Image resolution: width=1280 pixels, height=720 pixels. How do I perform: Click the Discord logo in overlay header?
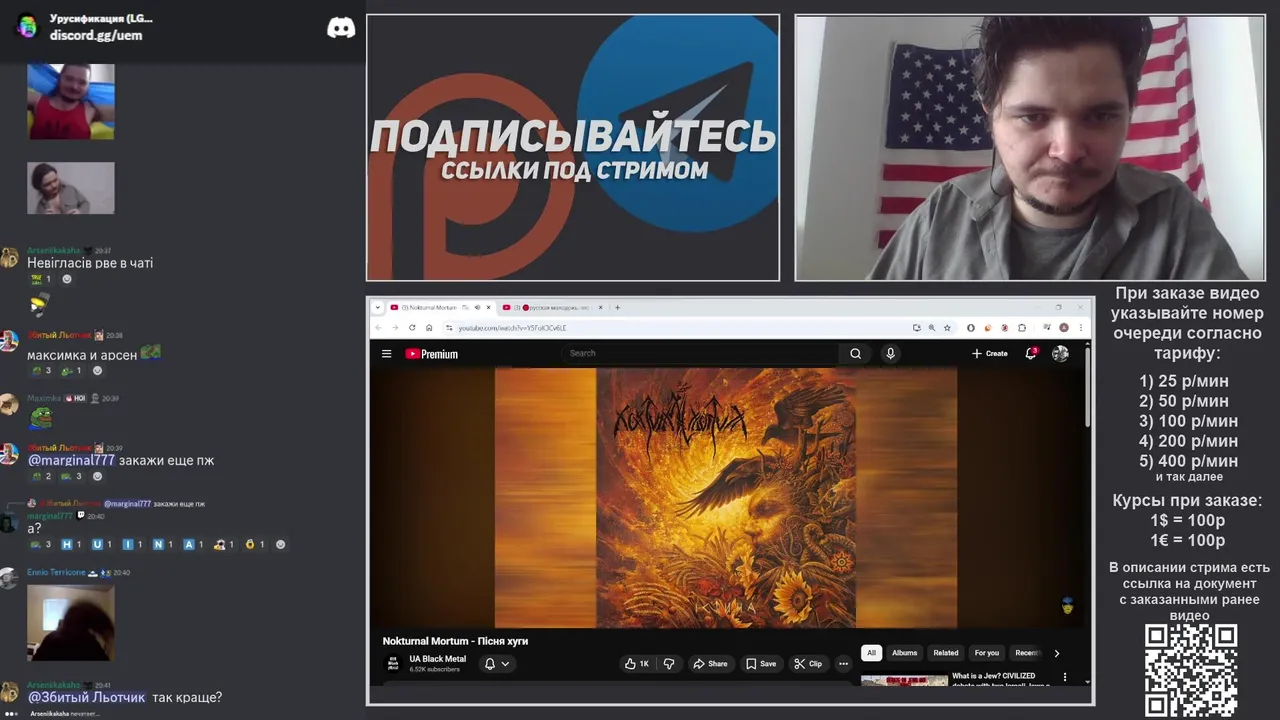pos(341,27)
